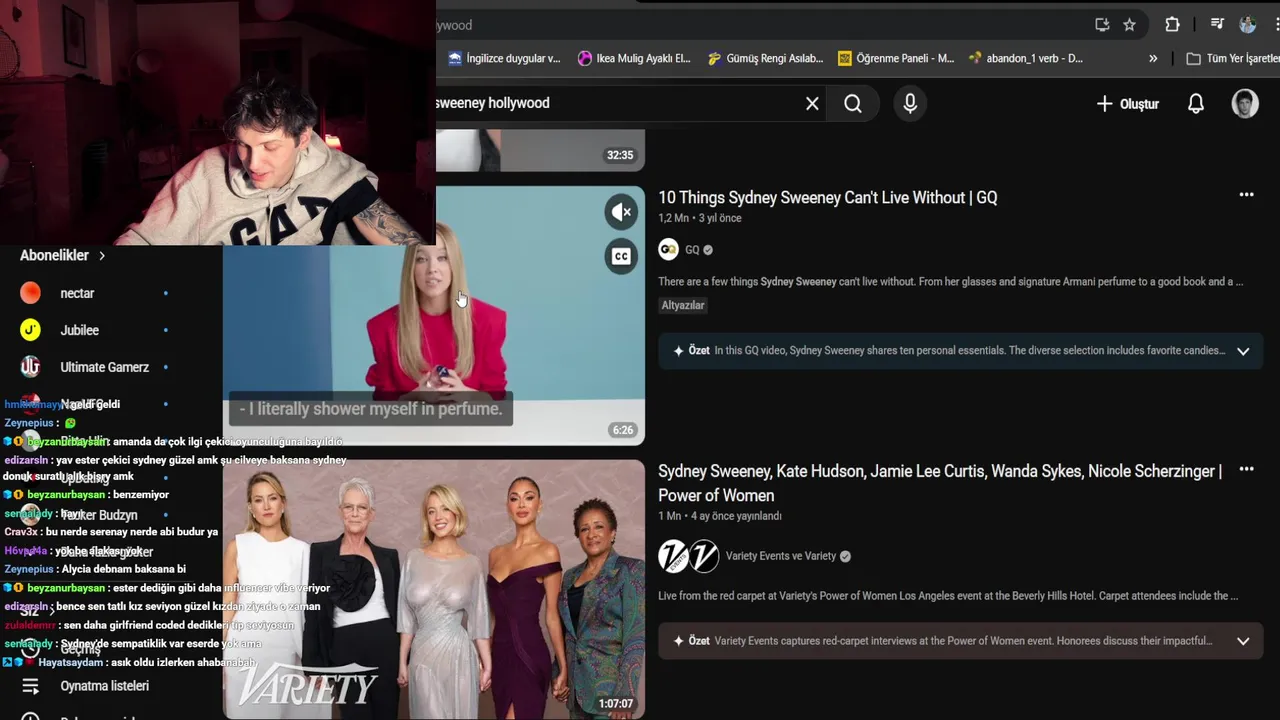Screen dimensions: 1280x720
Task: Open the partially visible 32:35 video thumbnail
Action: click(x=540, y=150)
